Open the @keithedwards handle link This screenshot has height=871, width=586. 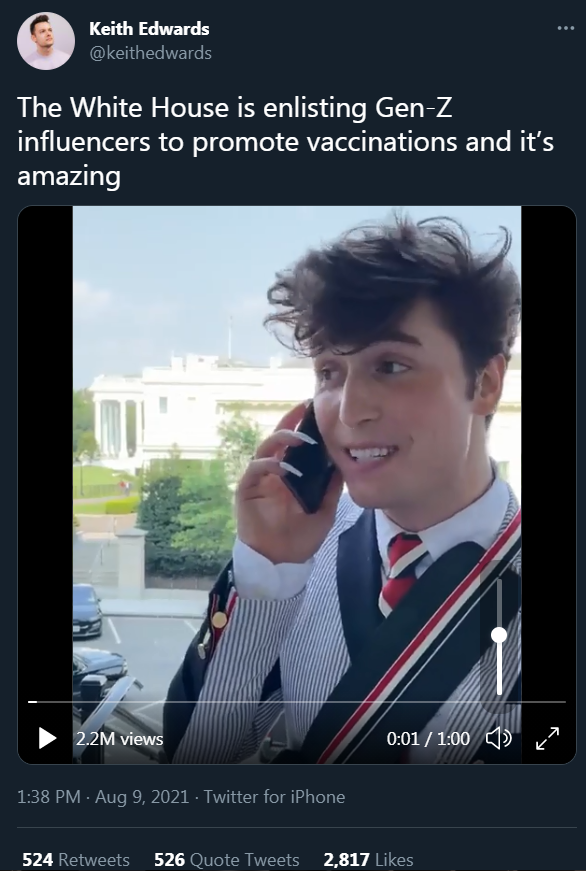[150, 53]
